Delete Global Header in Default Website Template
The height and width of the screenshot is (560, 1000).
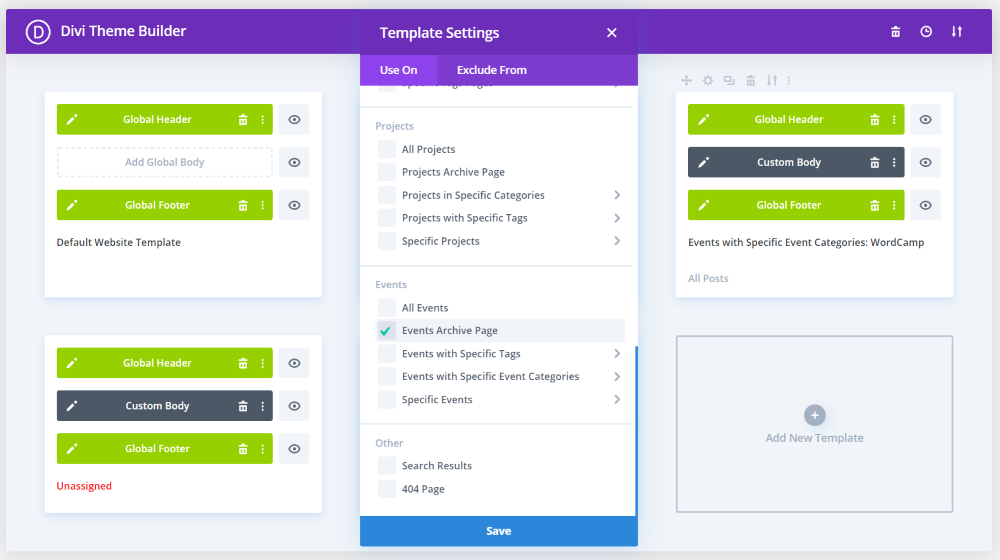coord(243,119)
